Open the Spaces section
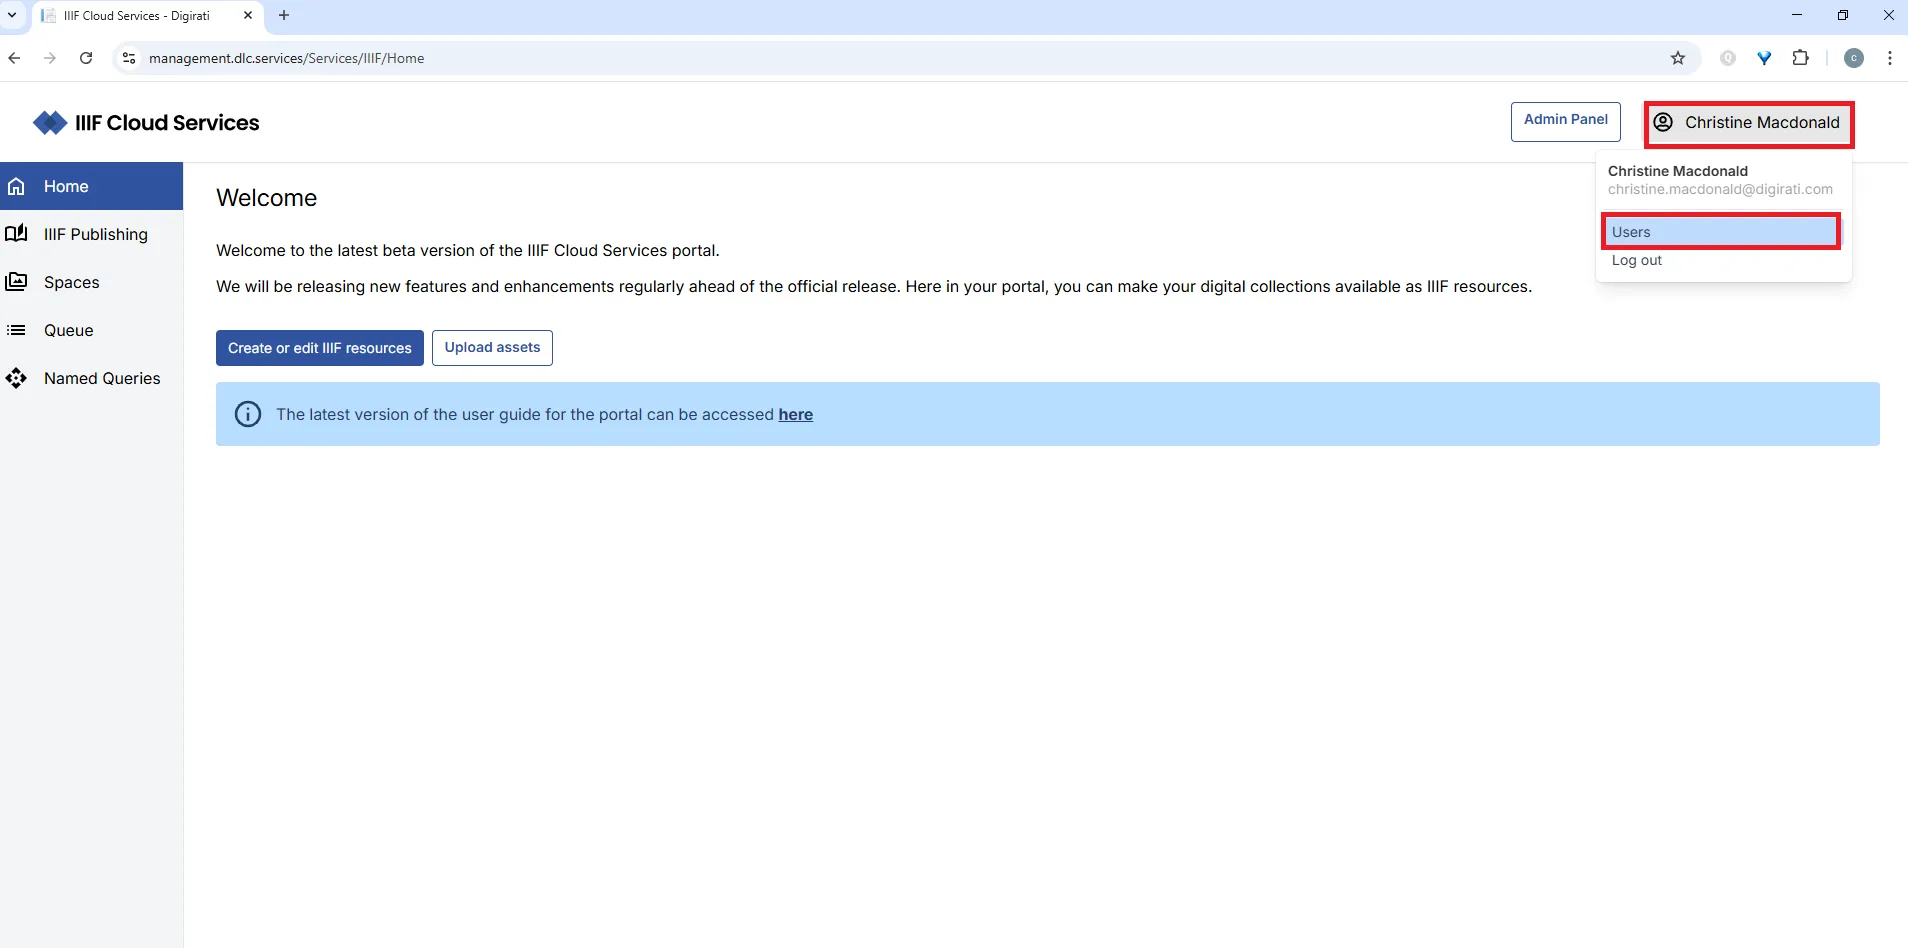Screen dimensions: 1908x948 (x=71, y=282)
